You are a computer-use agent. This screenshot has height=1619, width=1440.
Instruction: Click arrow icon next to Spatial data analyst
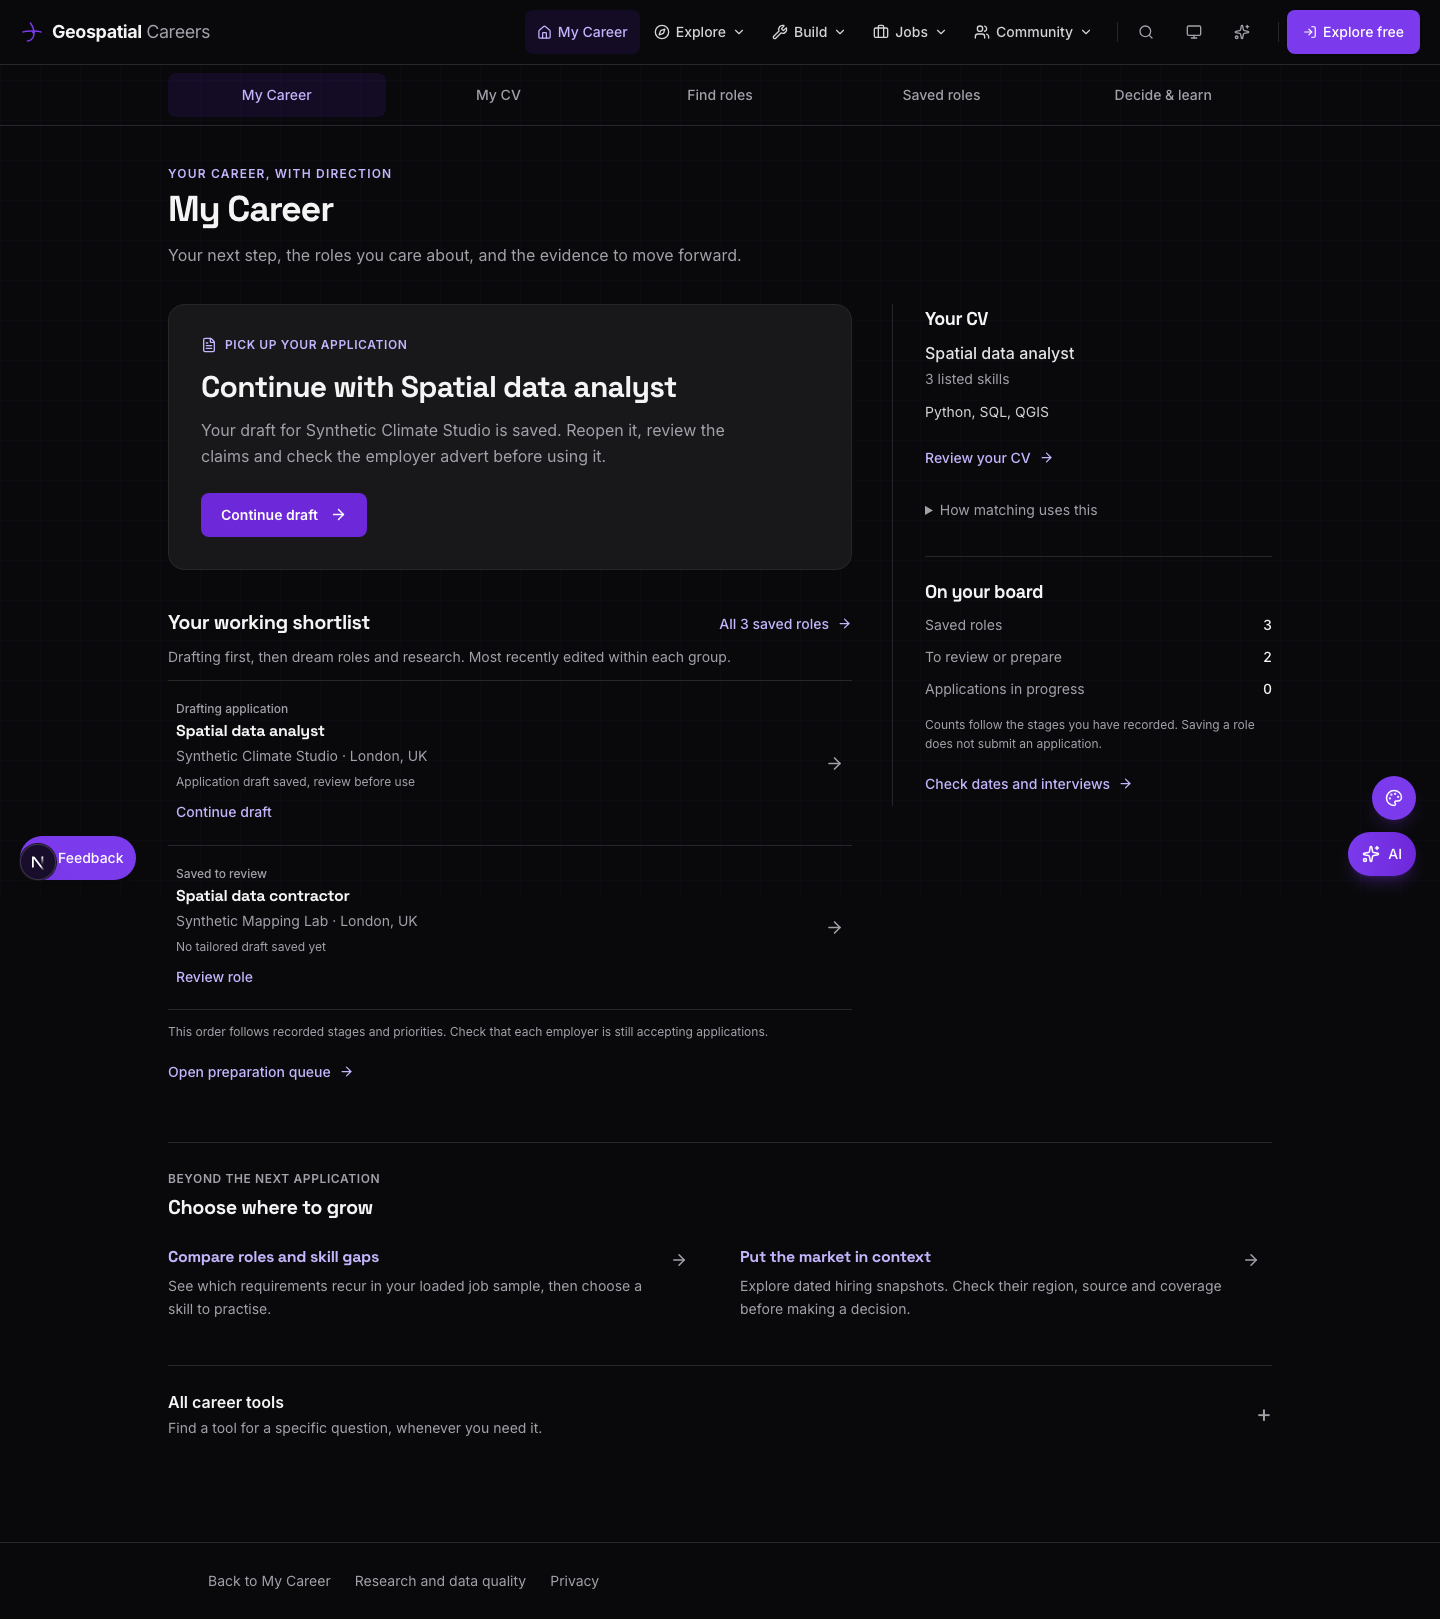(835, 764)
